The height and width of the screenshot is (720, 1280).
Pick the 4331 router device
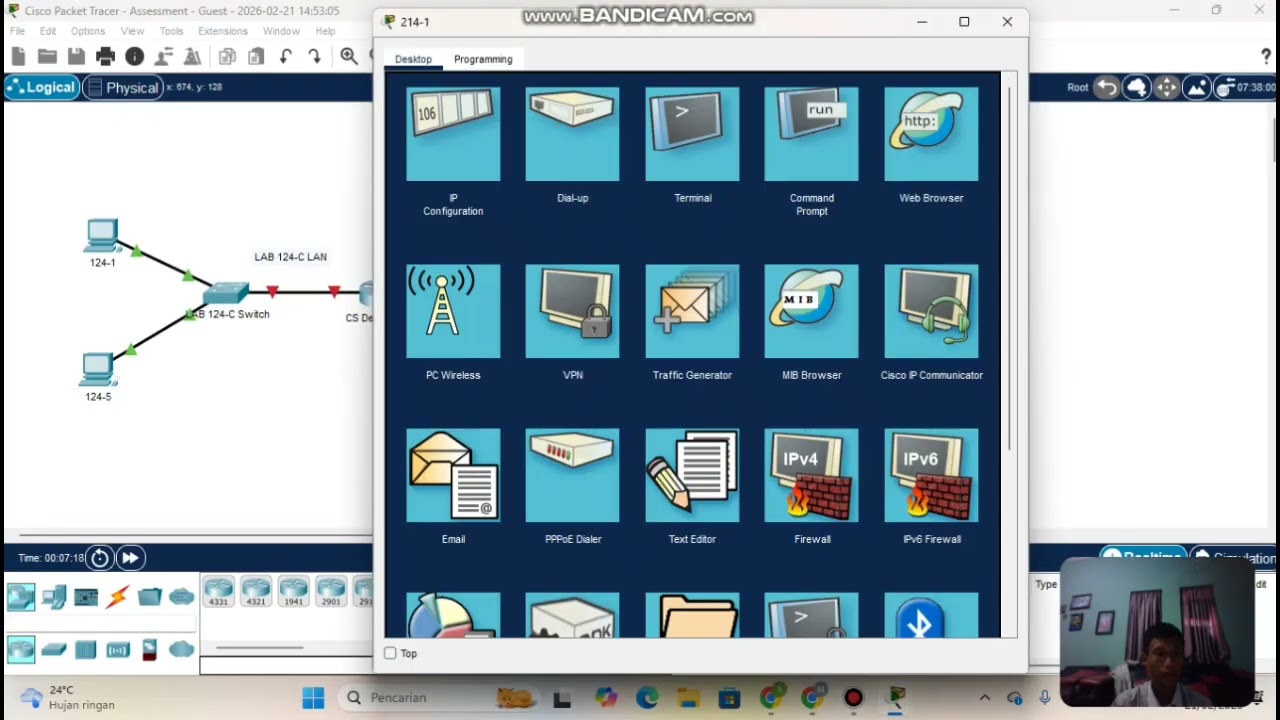point(218,591)
